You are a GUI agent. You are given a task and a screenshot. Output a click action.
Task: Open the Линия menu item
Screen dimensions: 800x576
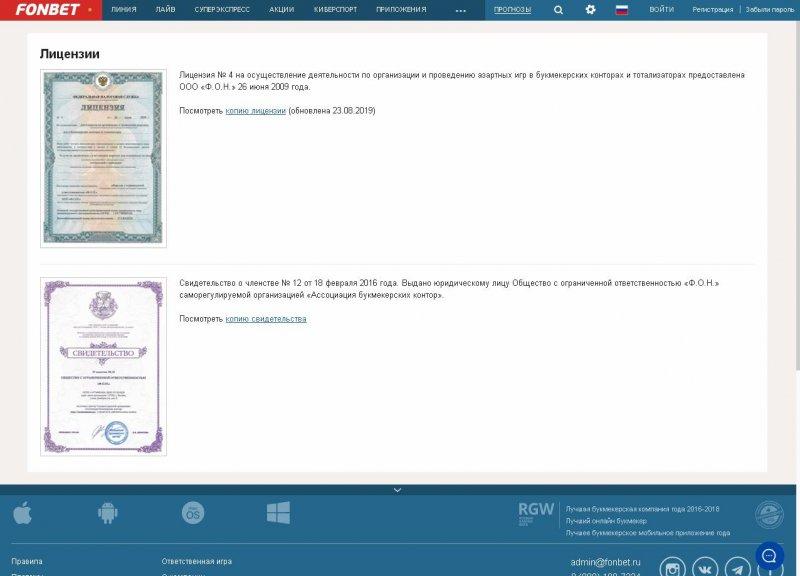click(124, 10)
